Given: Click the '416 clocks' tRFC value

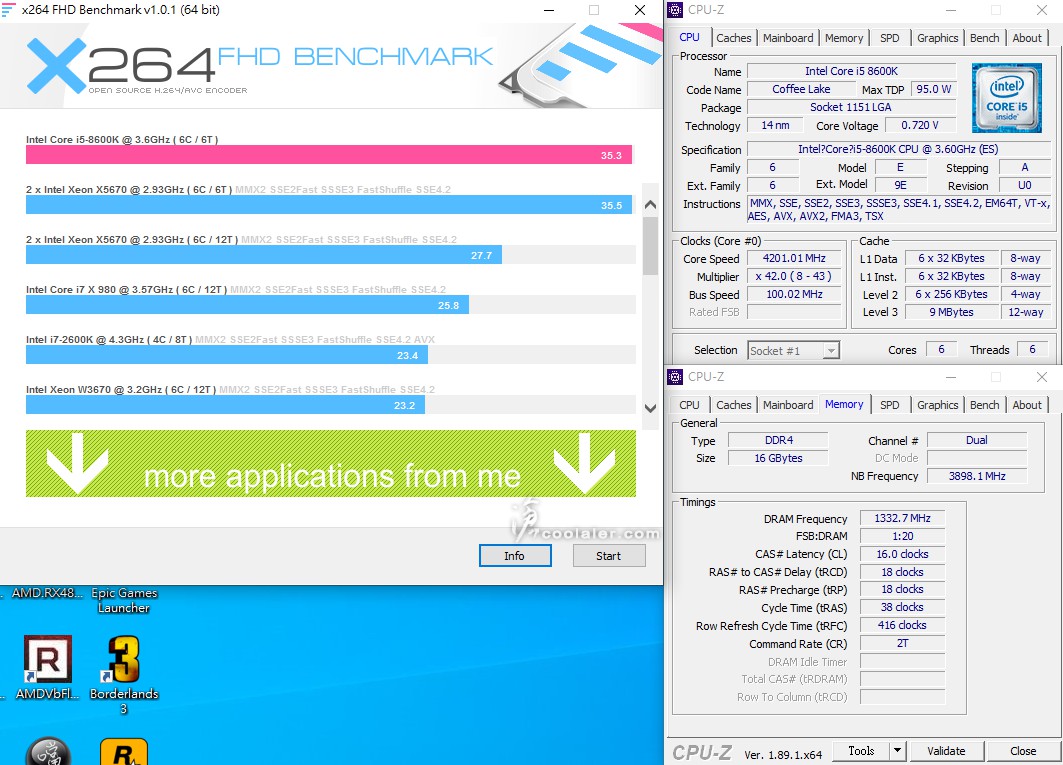Looking at the screenshot, I should tap(902, 625).
